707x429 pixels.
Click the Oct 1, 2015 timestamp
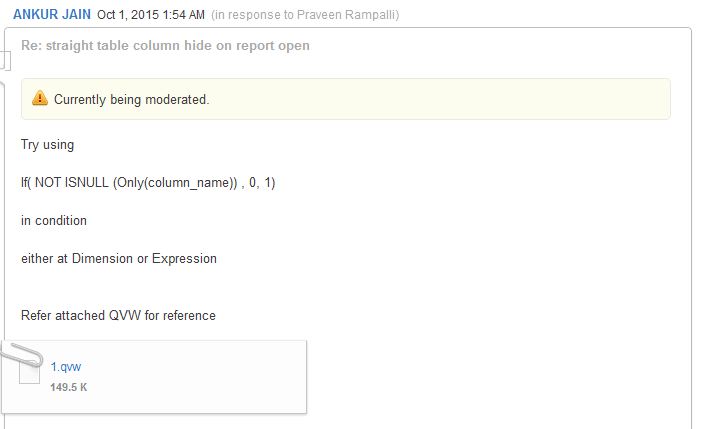(x=151, y=15)
